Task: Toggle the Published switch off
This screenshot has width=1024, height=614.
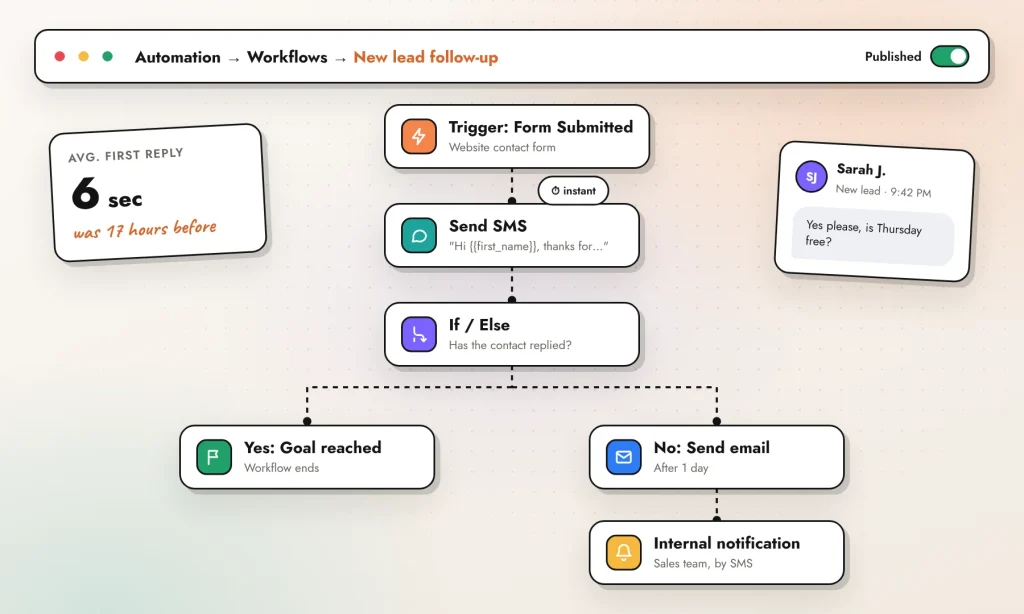Action: [950, 56]
